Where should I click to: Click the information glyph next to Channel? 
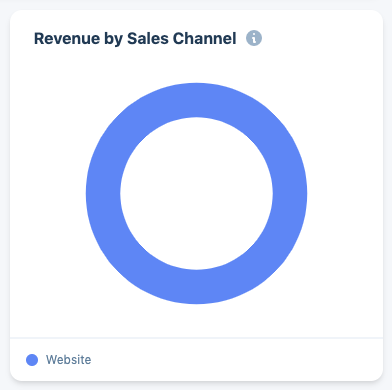tap(254, 38)
